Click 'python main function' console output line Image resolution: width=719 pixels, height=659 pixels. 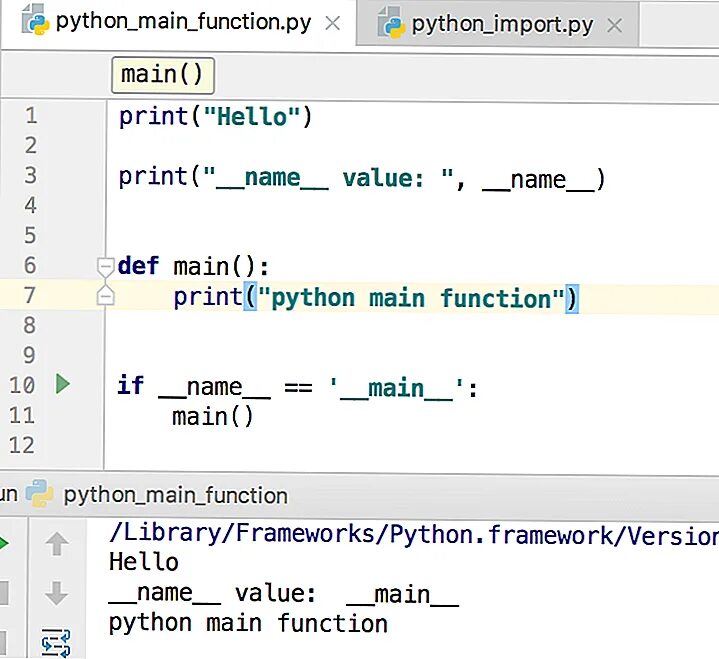coord(248,624)
